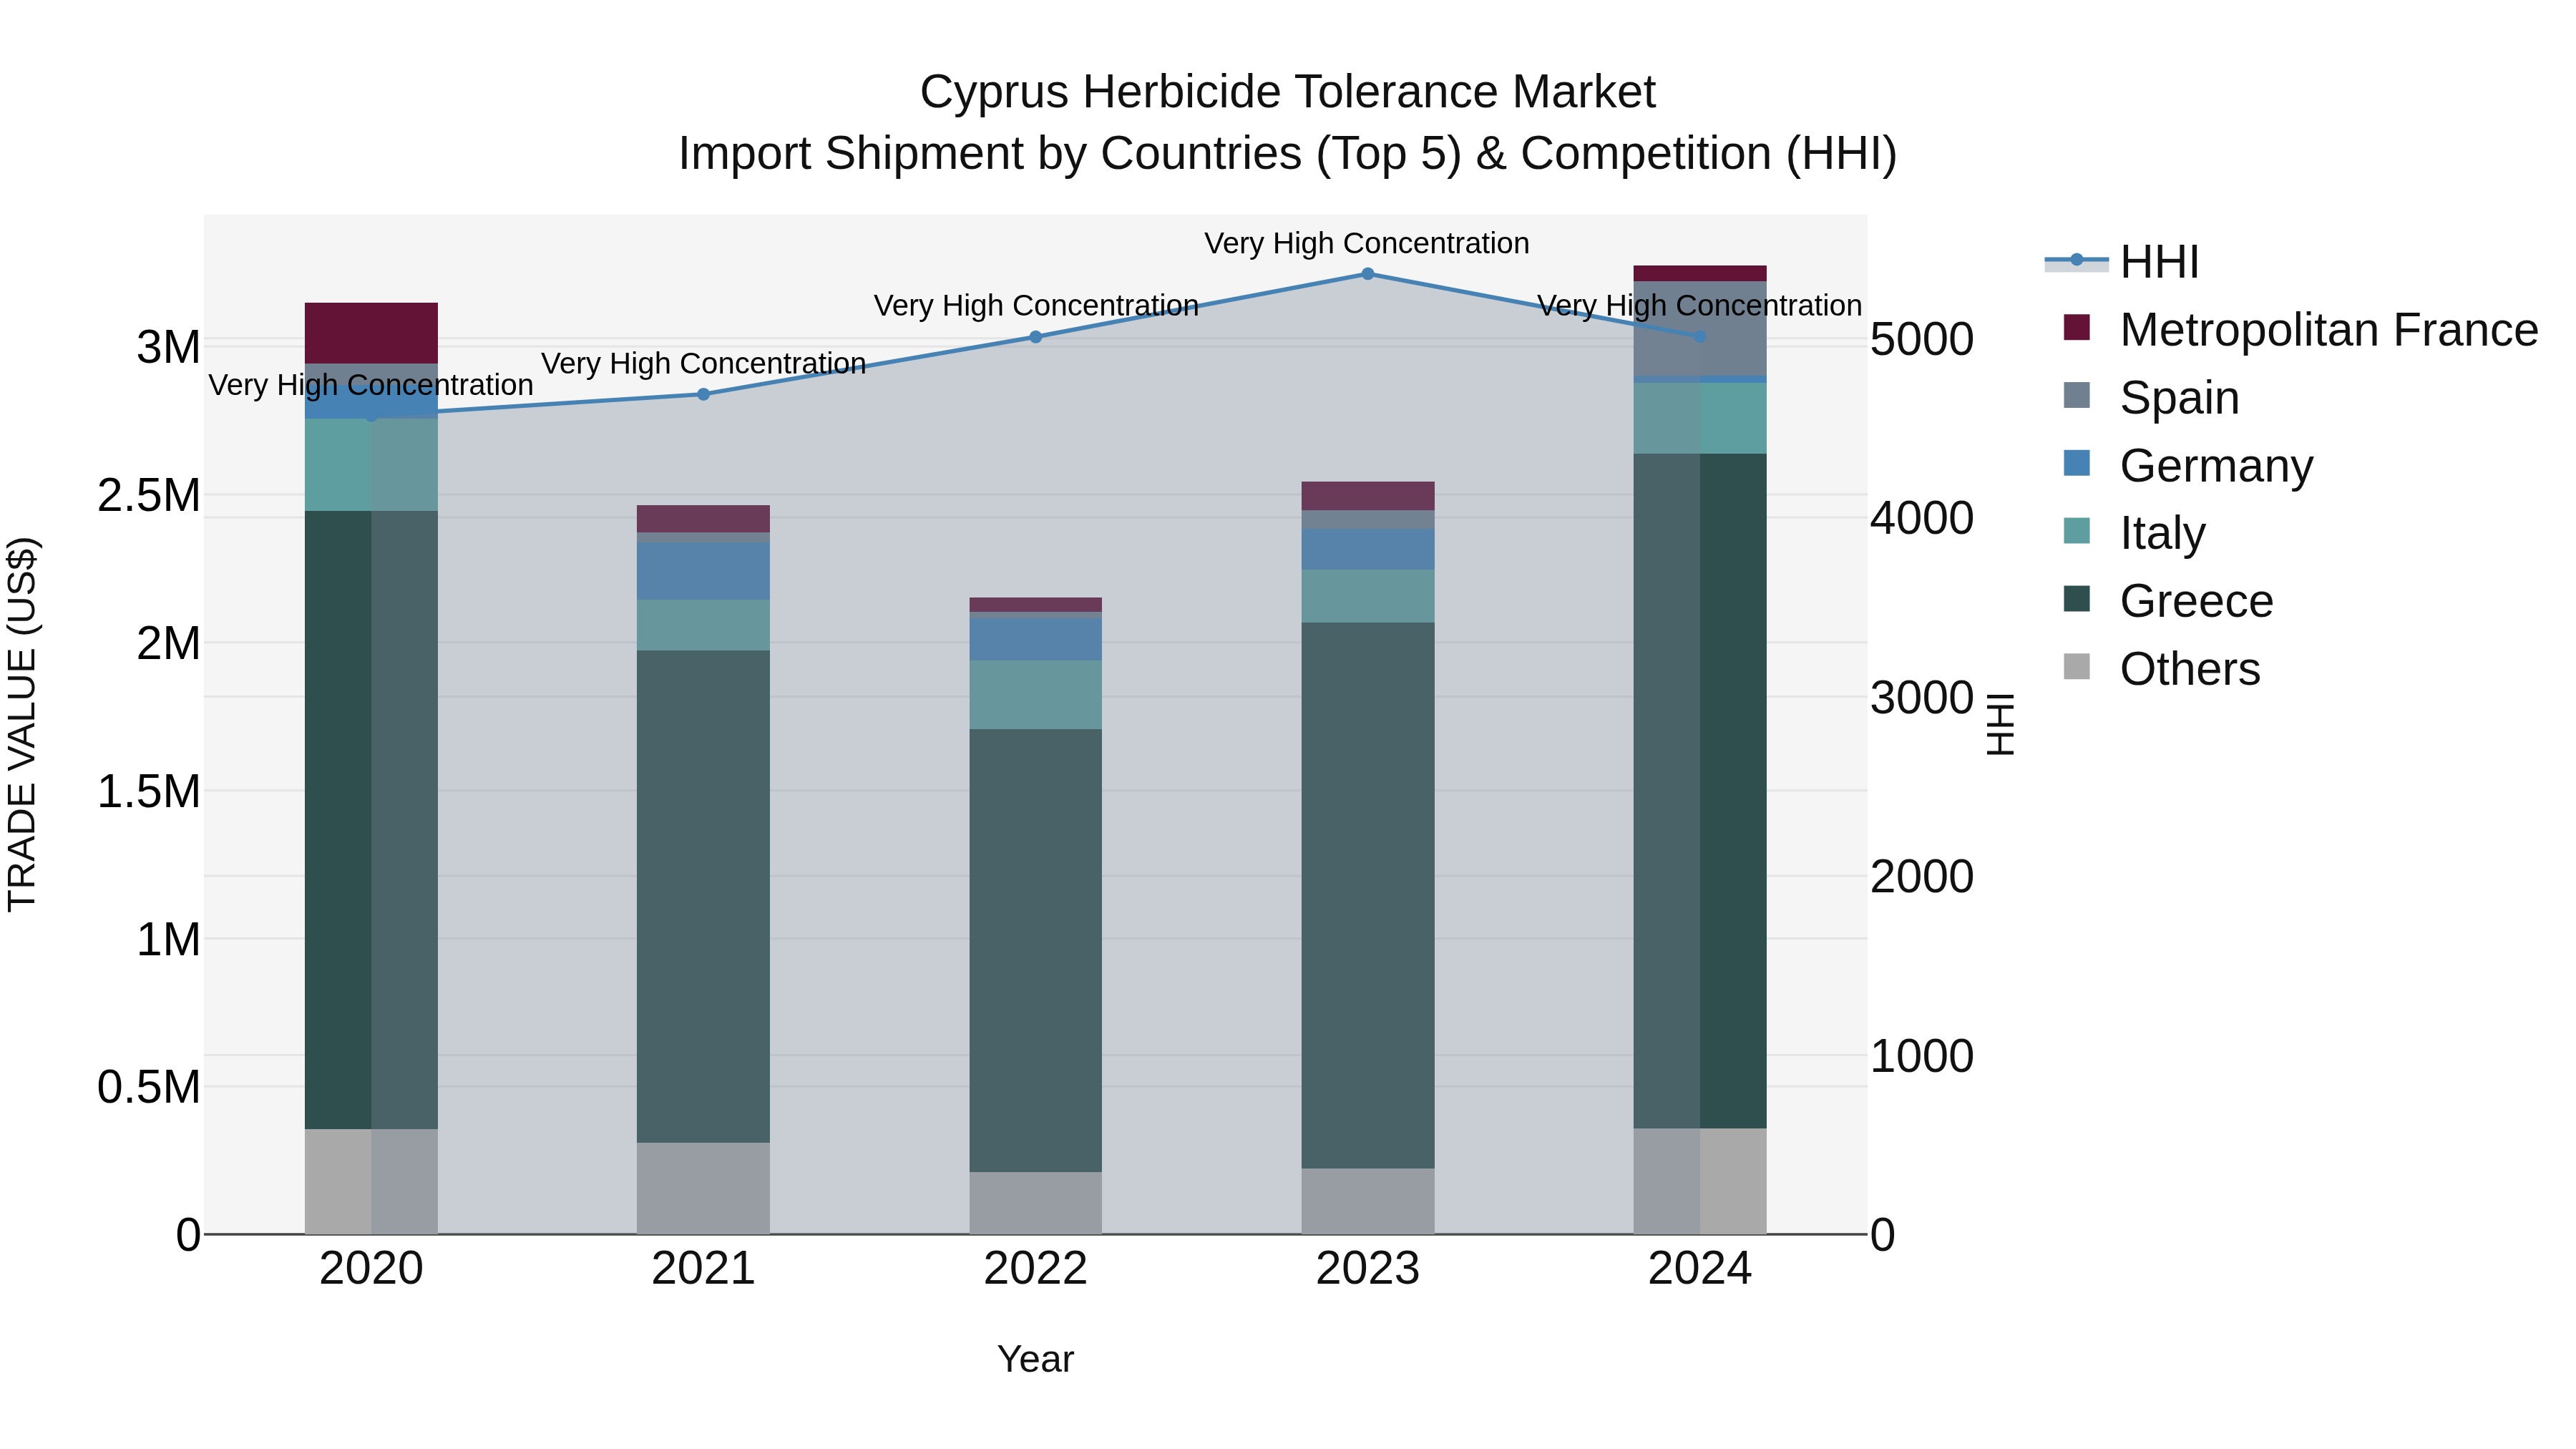Click the 2021 x-axis label
Screen dimensions: 2576x1449
point(703,1269)
